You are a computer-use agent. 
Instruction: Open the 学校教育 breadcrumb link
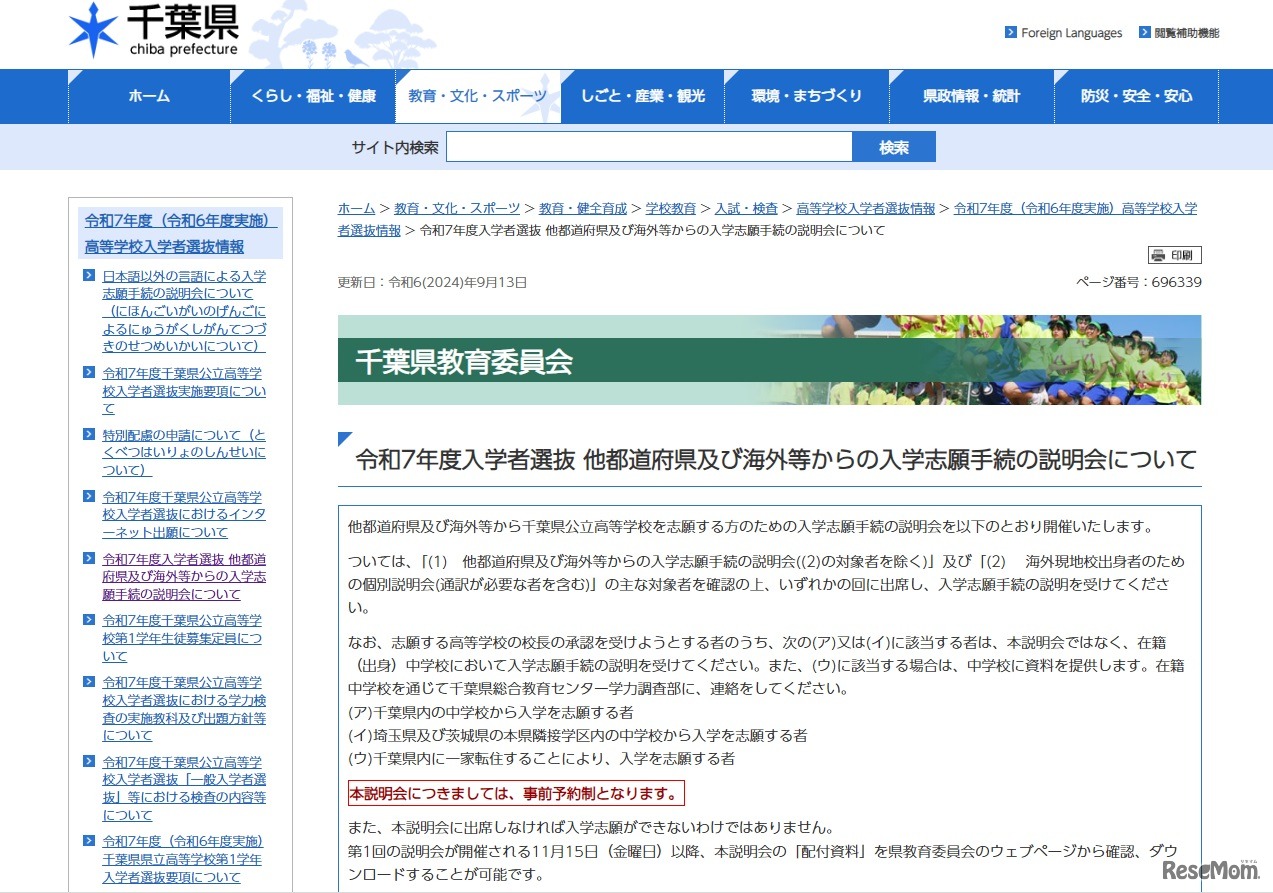(671, 209)
